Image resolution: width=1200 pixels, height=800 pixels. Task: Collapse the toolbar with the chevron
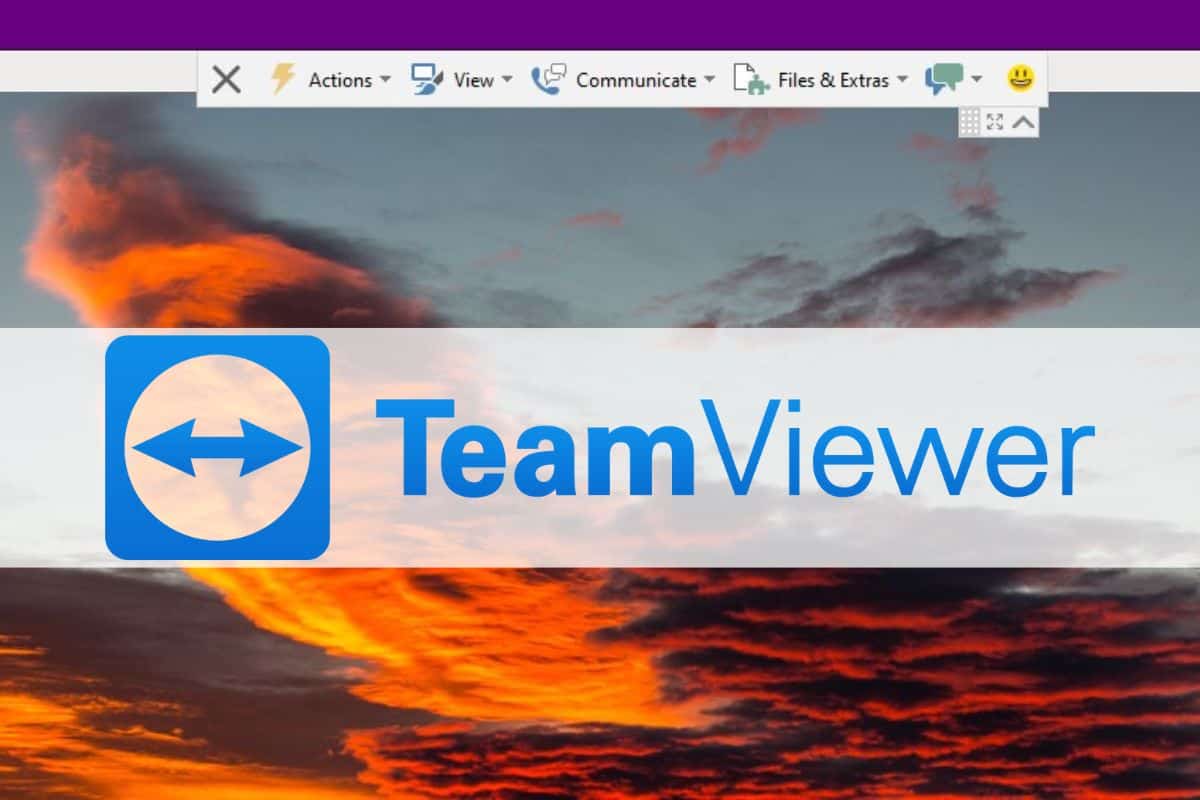1022,123
